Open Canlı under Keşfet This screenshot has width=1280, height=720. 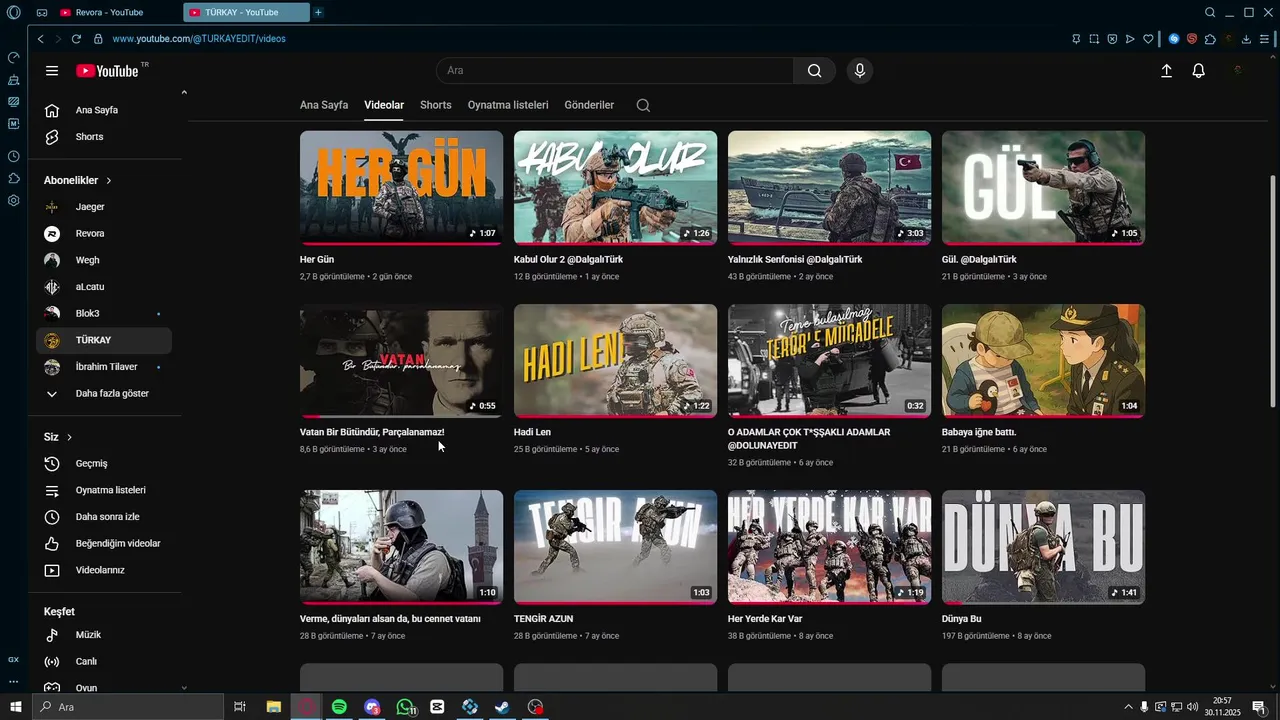(x=104, y=662)
